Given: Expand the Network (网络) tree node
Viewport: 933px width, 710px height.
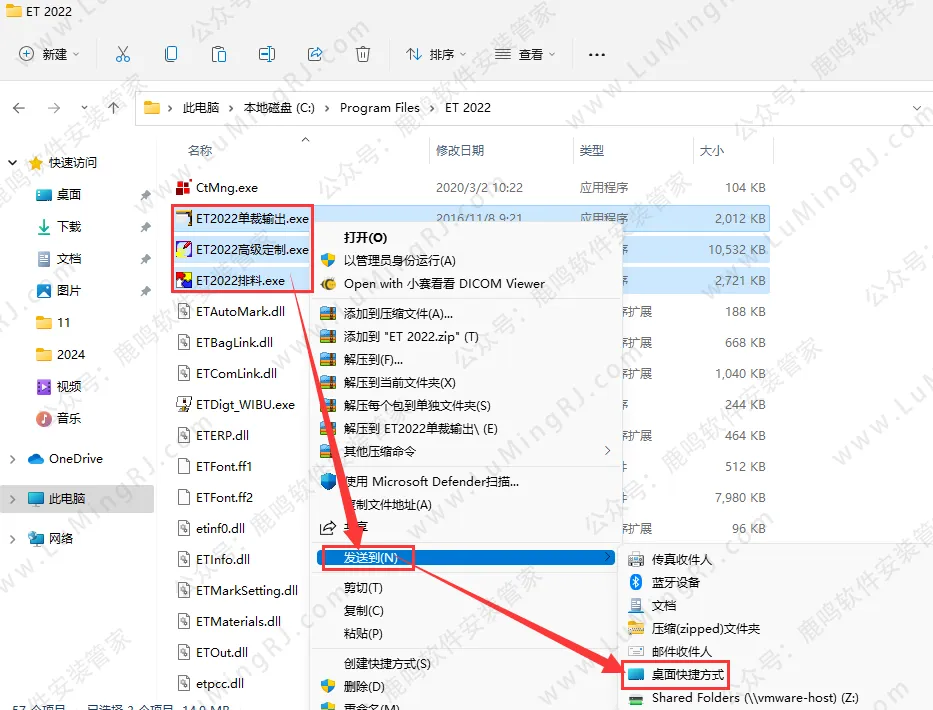Looking at the screenshot, I should [x=12, y=539].
